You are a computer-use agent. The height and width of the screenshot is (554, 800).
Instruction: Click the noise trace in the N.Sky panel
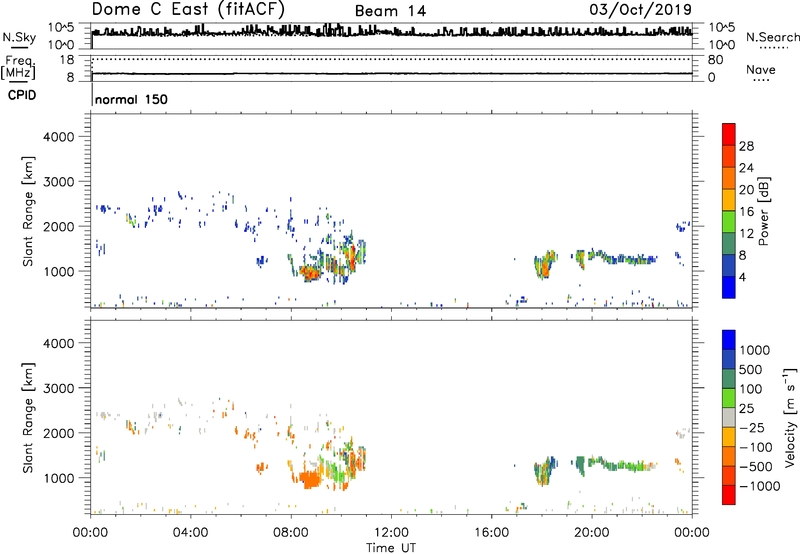click(391, 31)
